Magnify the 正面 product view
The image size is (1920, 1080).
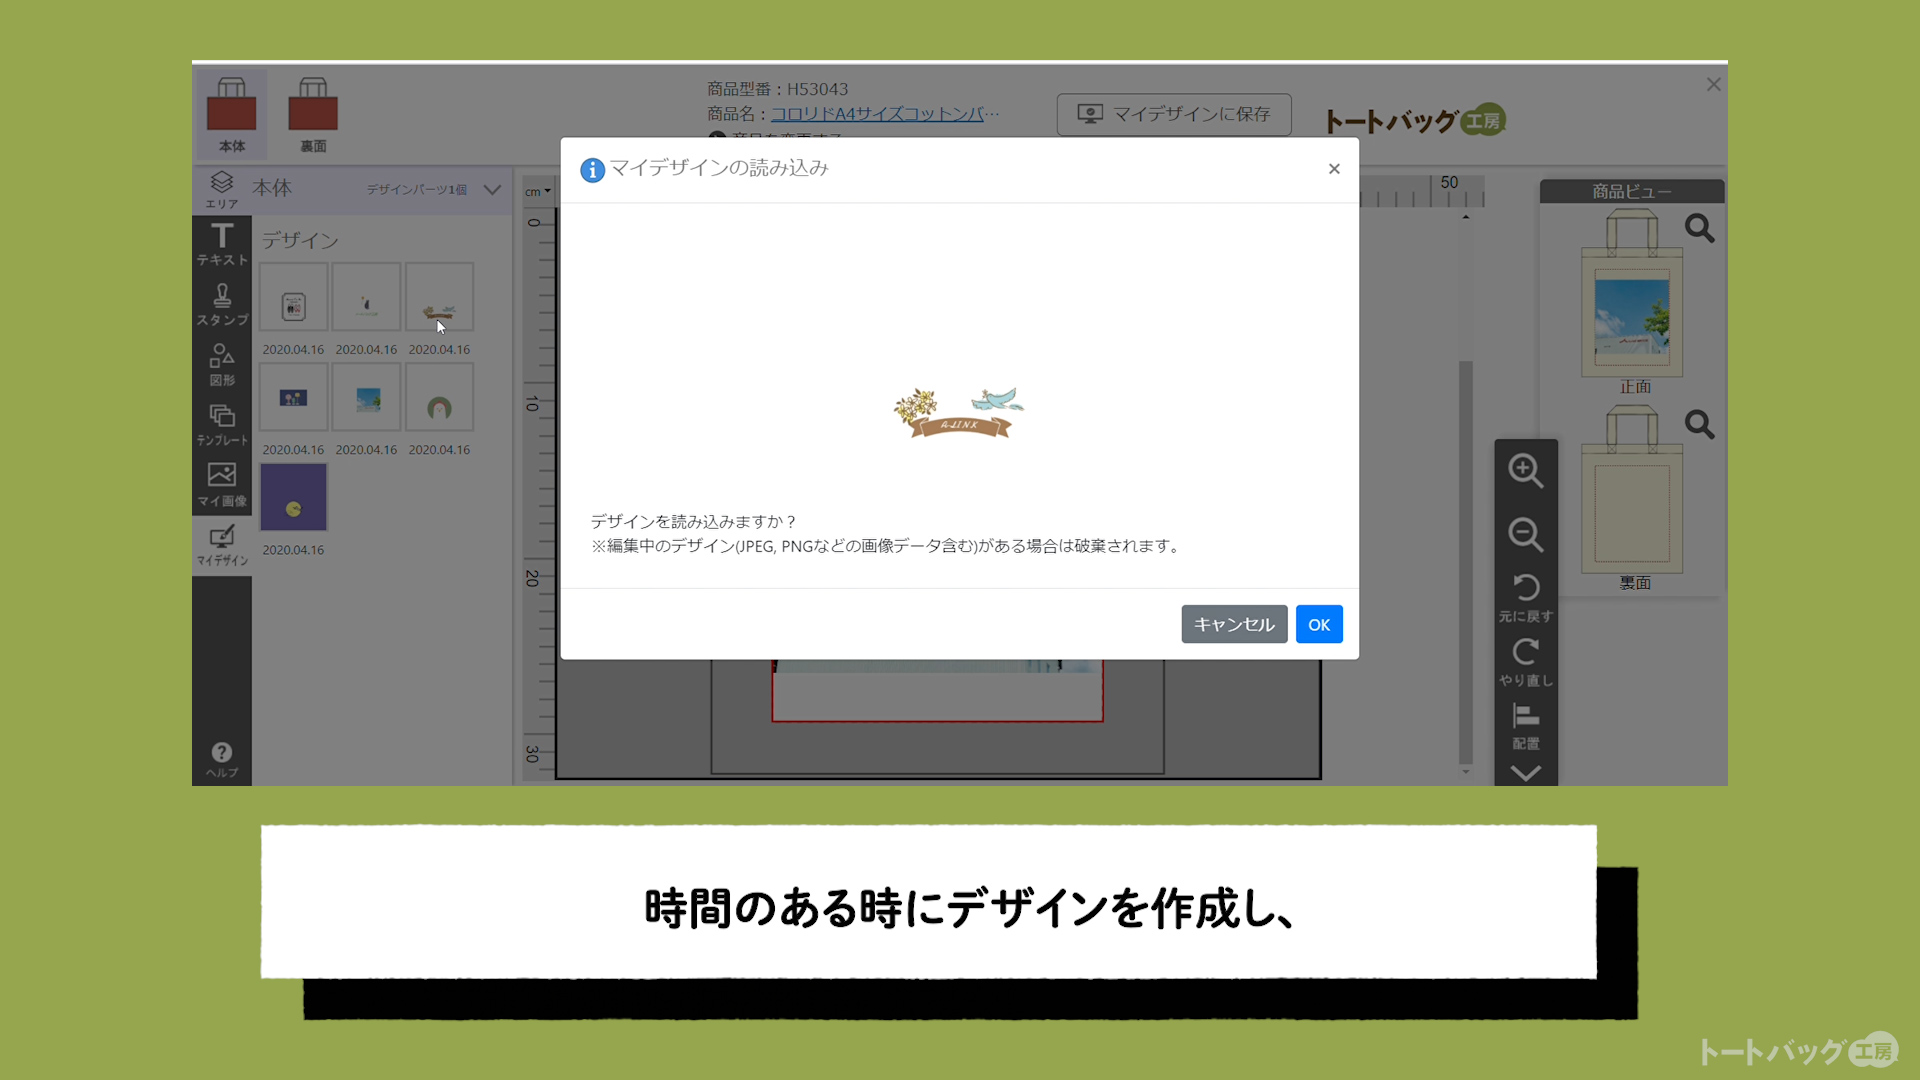1700,229
